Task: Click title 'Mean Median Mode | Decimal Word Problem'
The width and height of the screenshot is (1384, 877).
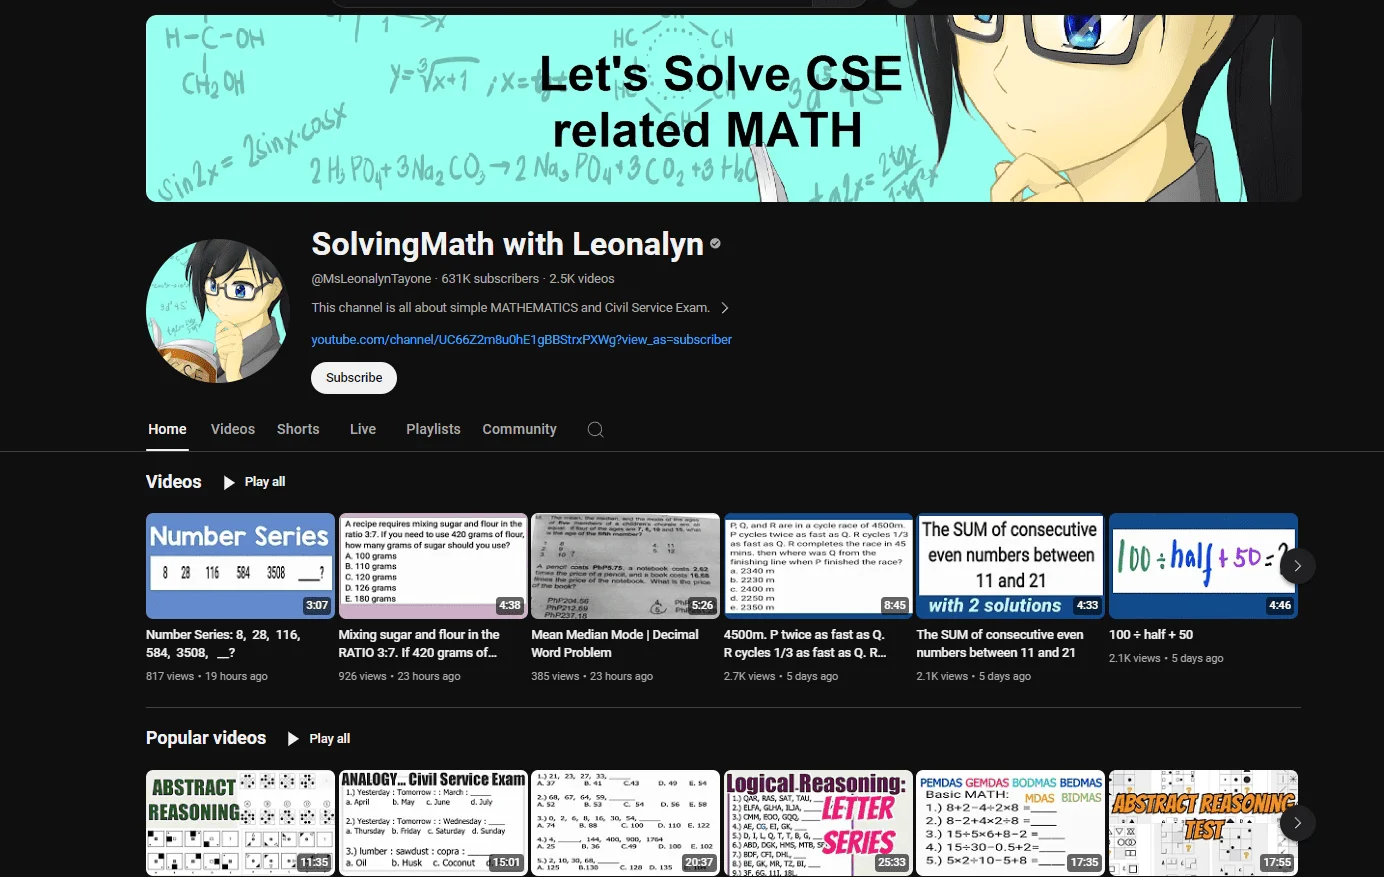Action: (x=615, y=644)
